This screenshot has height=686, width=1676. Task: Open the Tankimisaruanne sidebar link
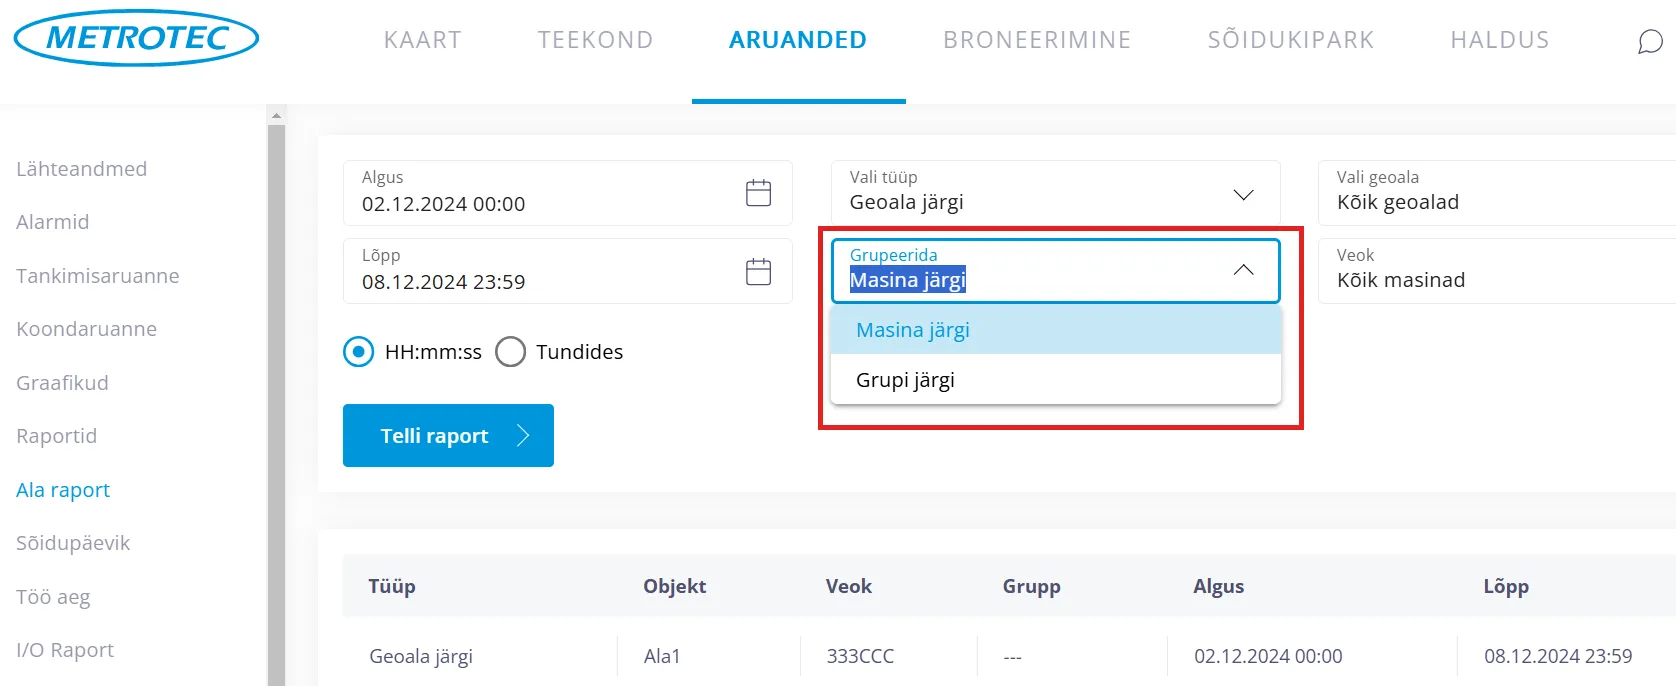98,276
